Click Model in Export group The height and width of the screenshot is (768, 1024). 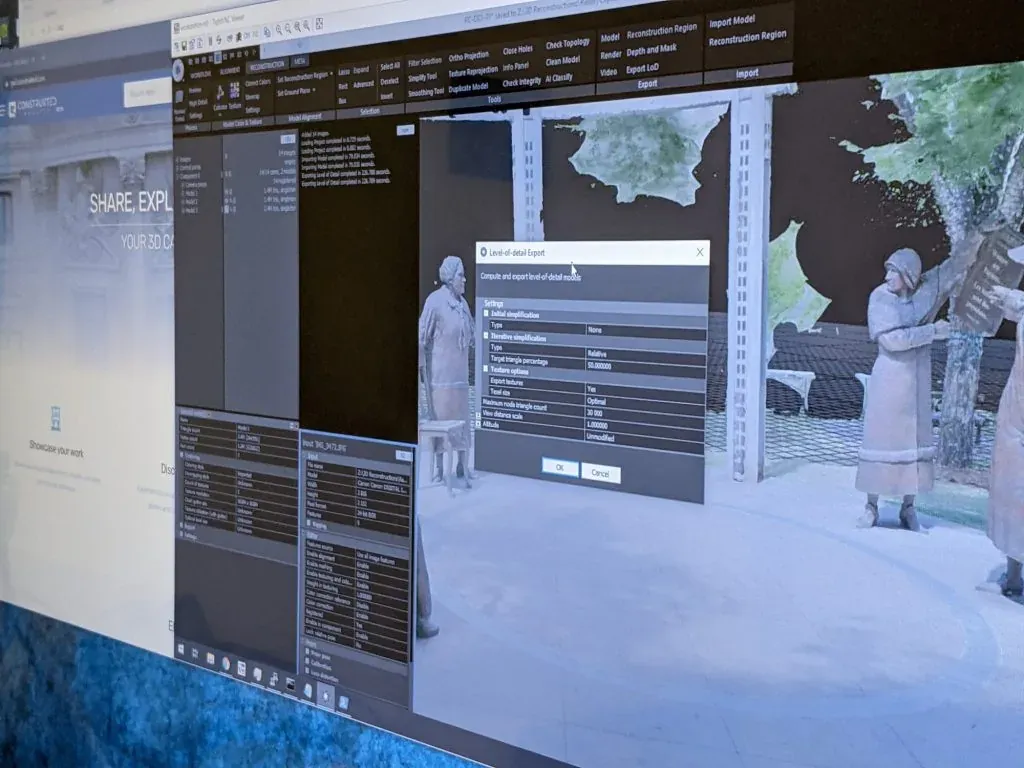tap(610, 38)
